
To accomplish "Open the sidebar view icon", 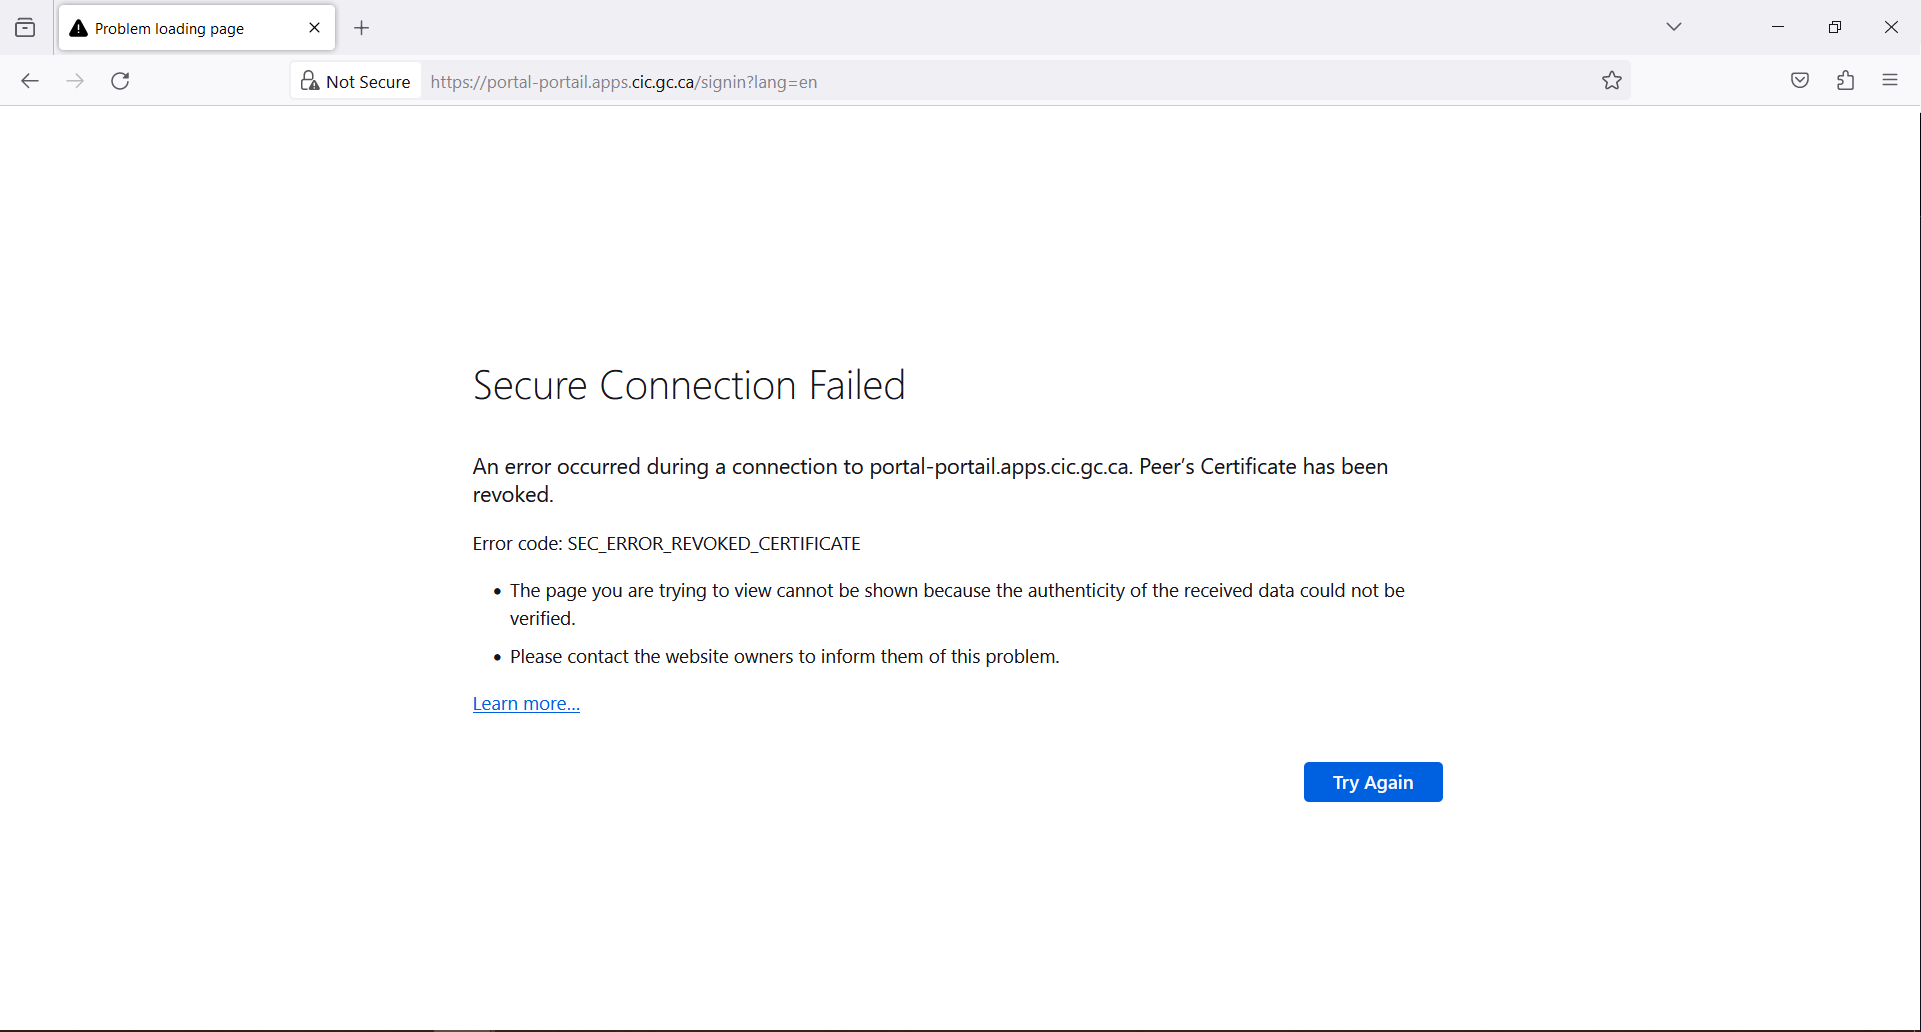I will pyautogui.click(x=25, y=27).
